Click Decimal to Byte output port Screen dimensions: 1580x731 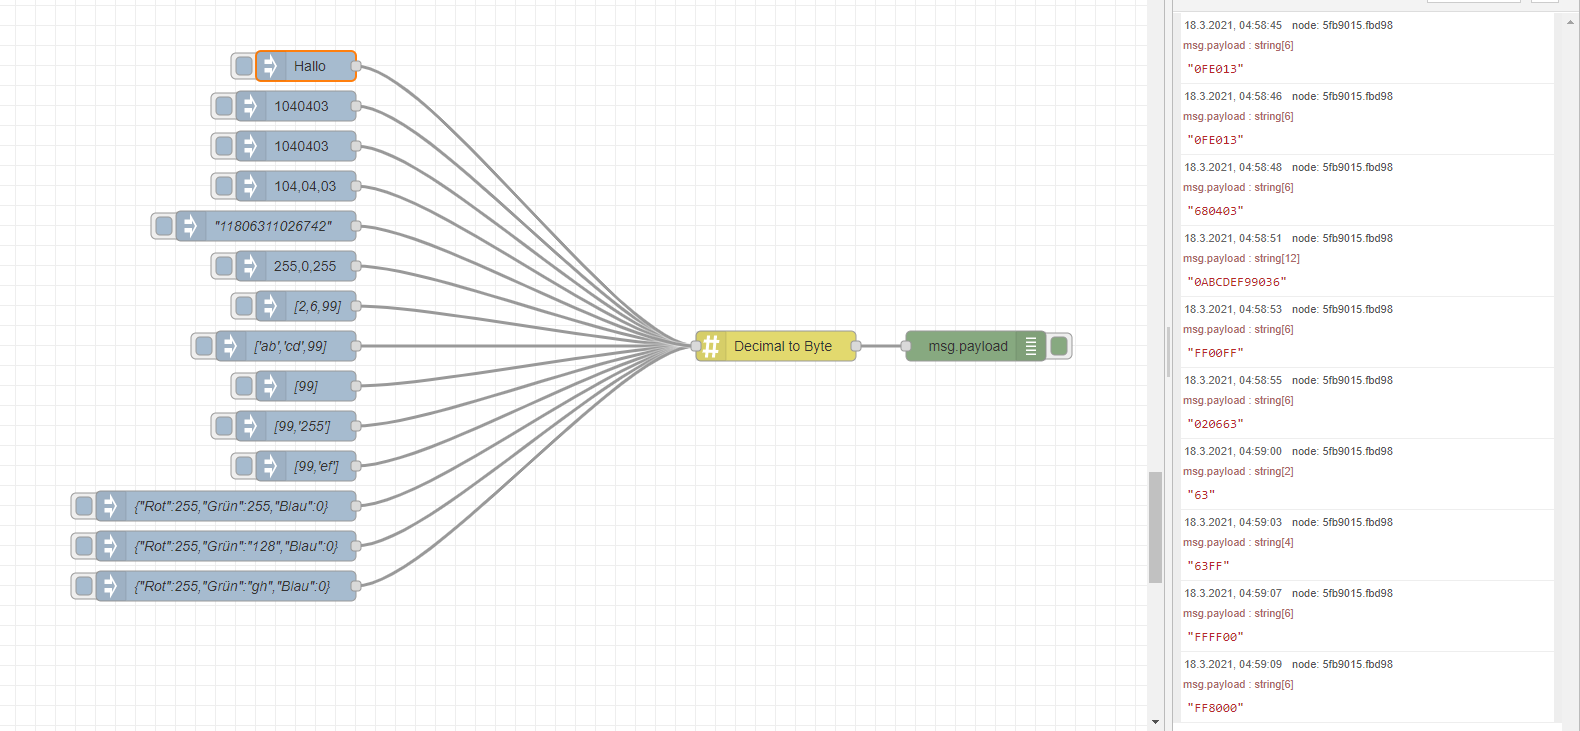(x=856, y=346)
